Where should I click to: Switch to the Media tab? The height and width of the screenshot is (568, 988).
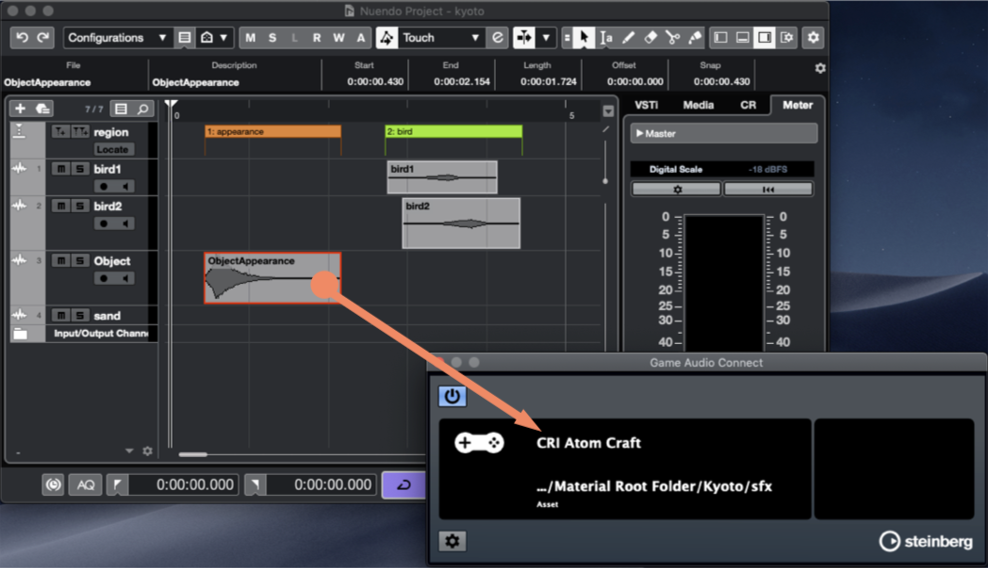click(698, 105)
